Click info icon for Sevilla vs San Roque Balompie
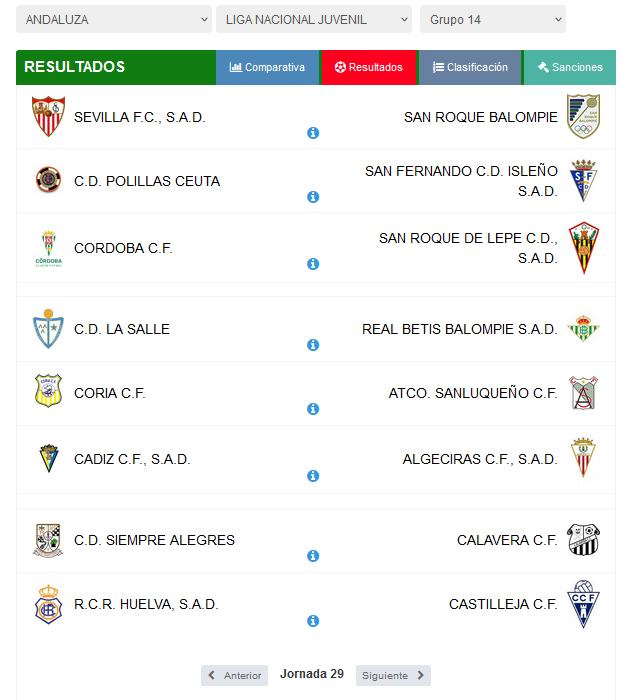The height and width of the screenshot is (700, 633). [x=313, y=133]
